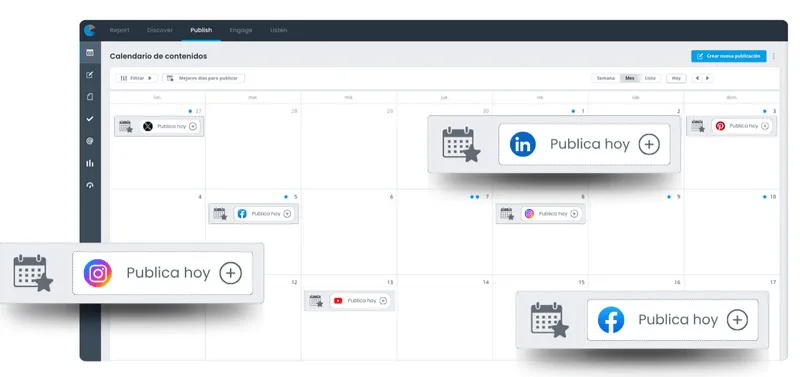Expand the Filtrar filter dropdown

(x=136, y=78)
